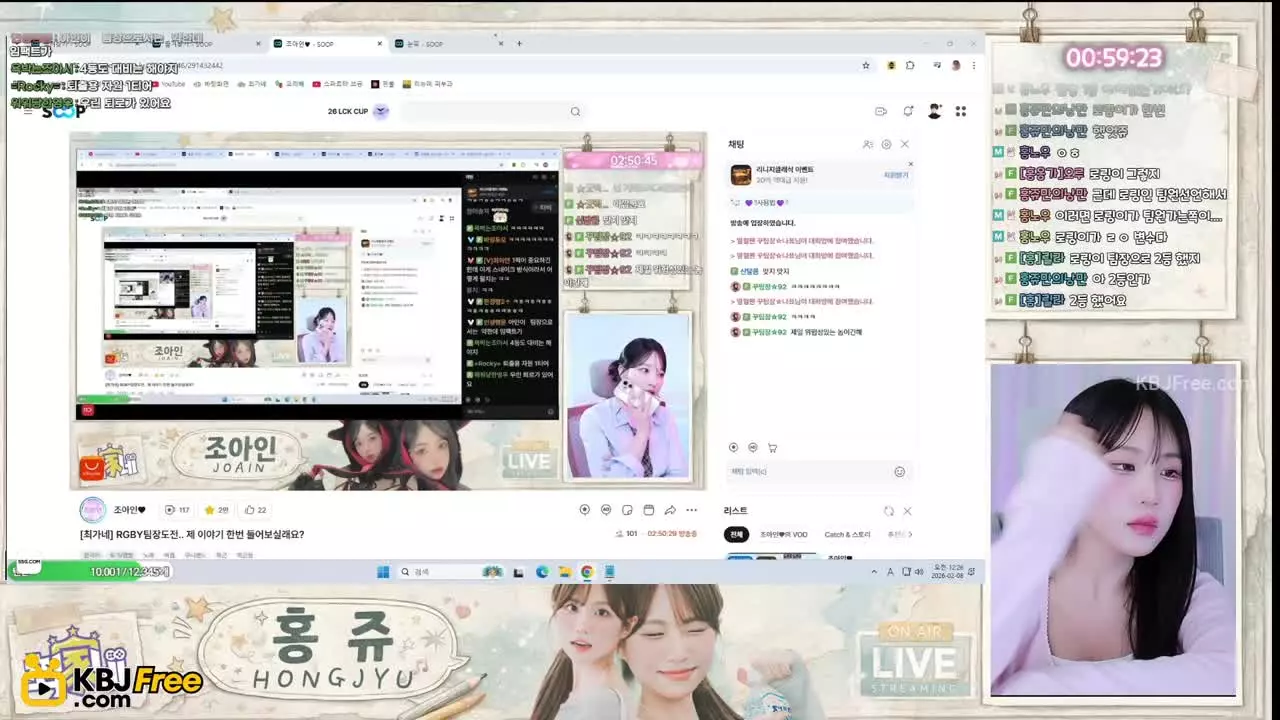Screen dimensions: 1280x720
Task: Click the SOOP logo
Action: (x=63, y=112)
